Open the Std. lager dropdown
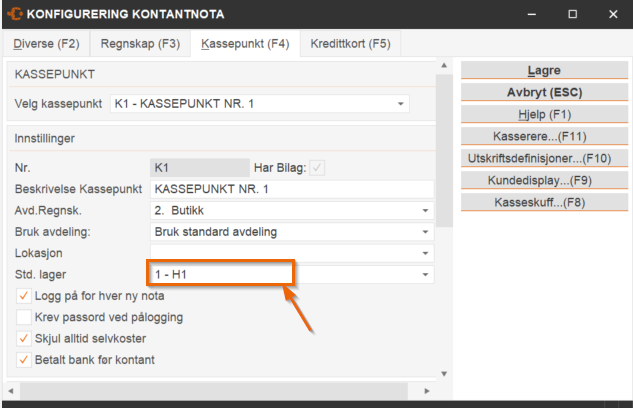Image resolution: width=633 pixels, height=408 pixels. 425,274
